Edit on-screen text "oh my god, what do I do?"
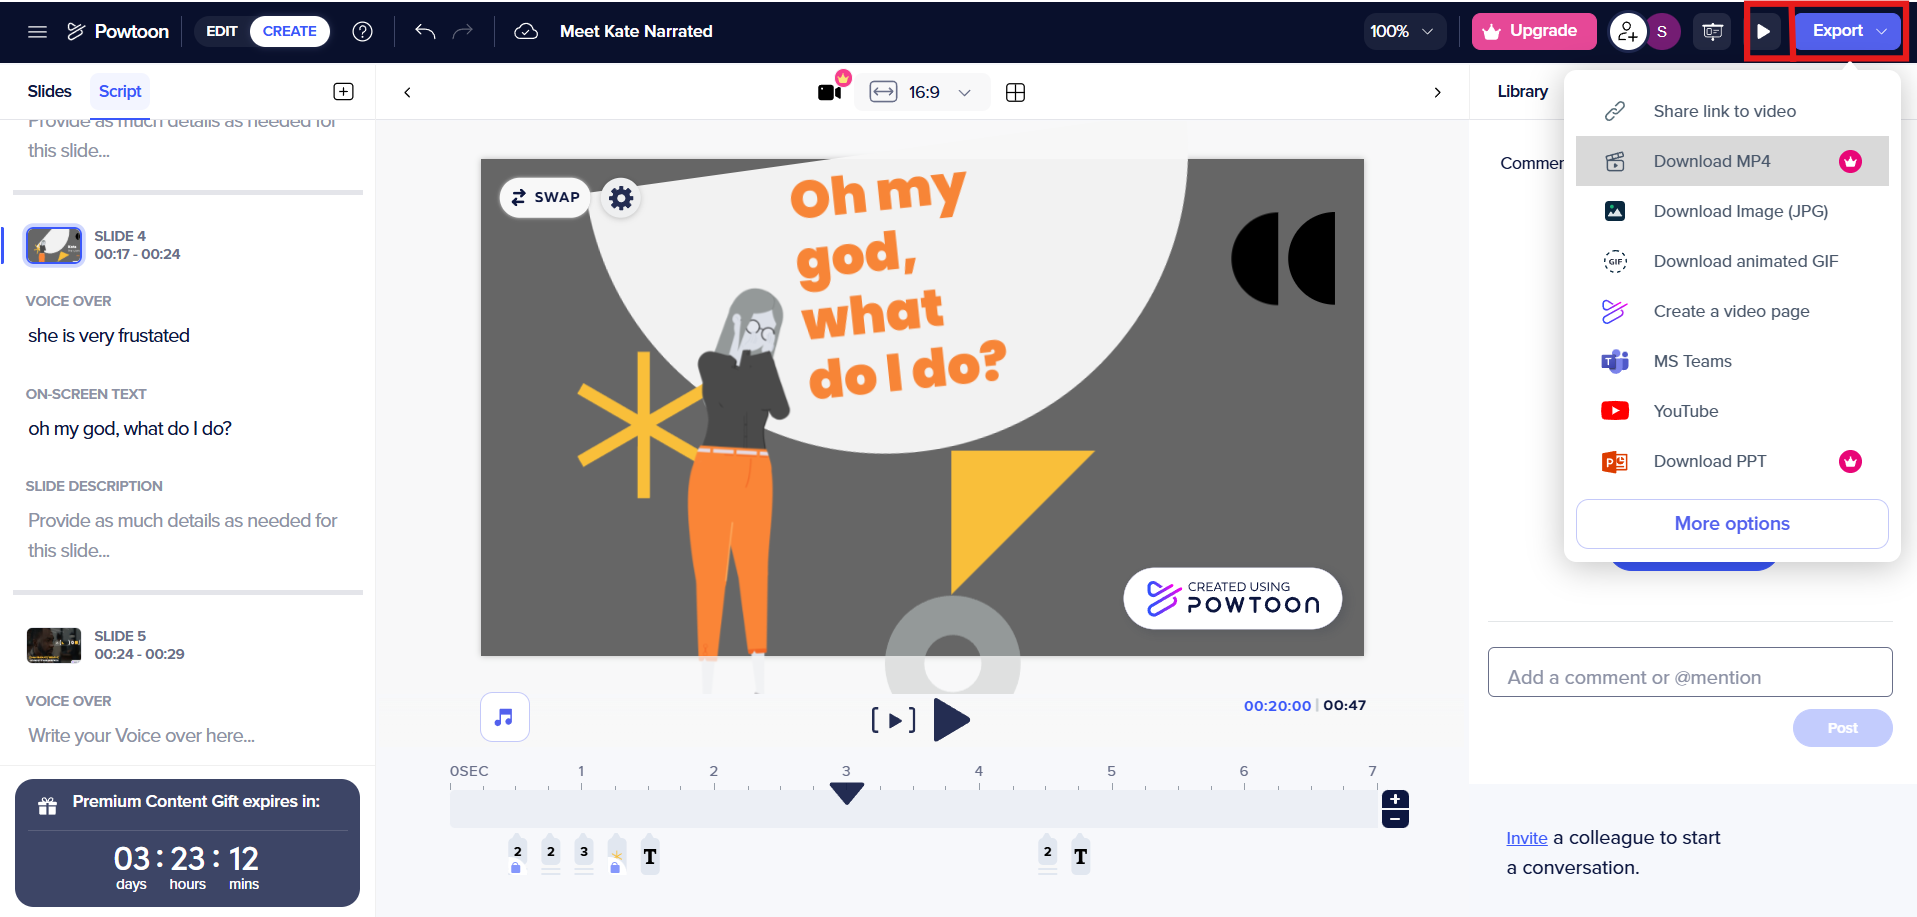Viewport: 1917px width, 917px height. (x=130, y=429)
